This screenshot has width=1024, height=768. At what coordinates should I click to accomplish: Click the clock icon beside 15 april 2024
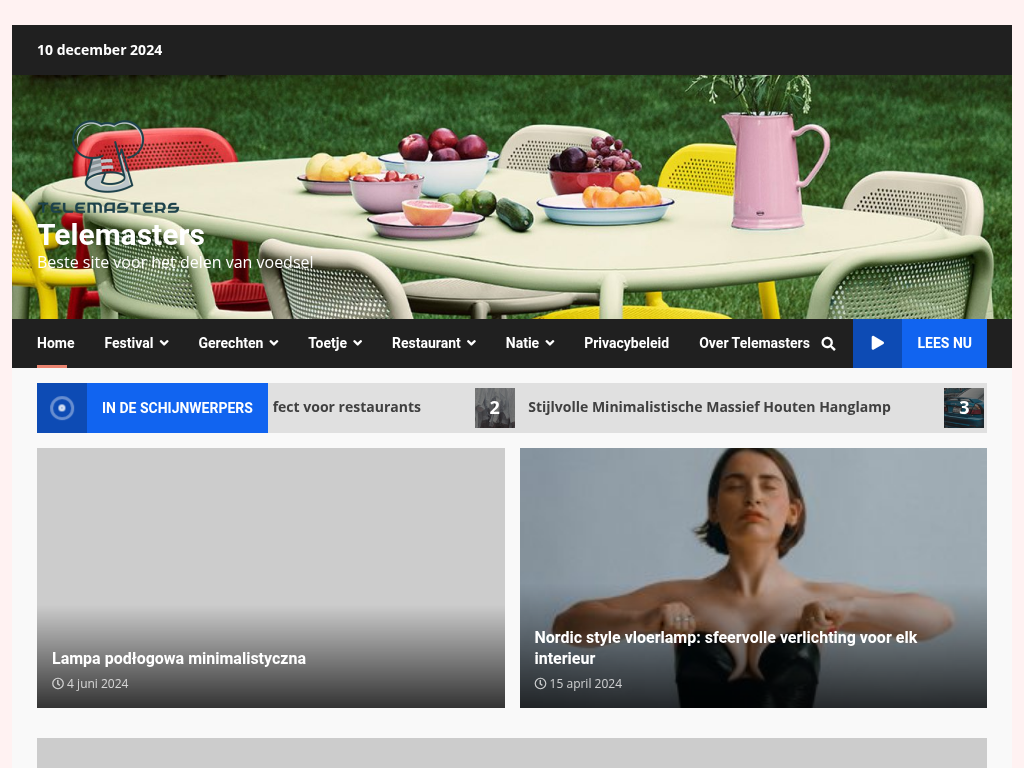(540, 684)
